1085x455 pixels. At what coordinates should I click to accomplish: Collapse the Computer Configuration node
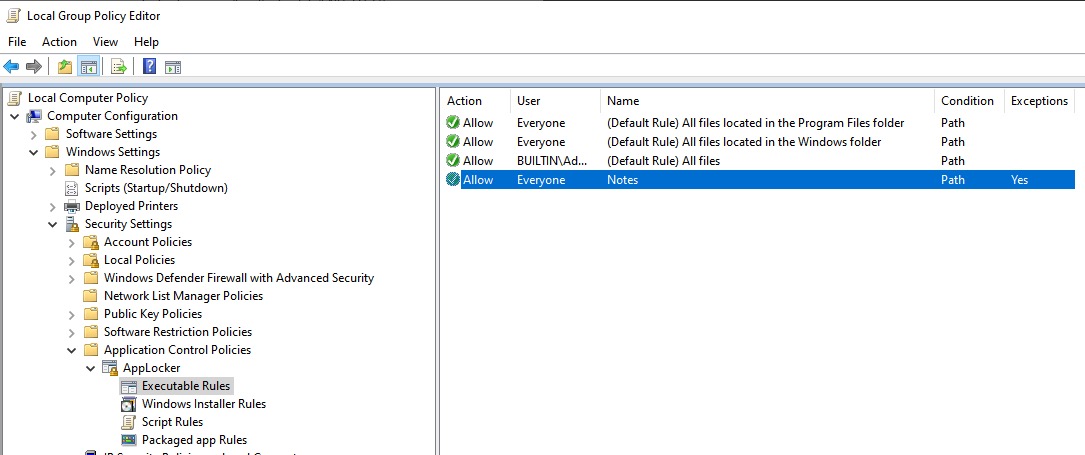[x=14, y=116]
